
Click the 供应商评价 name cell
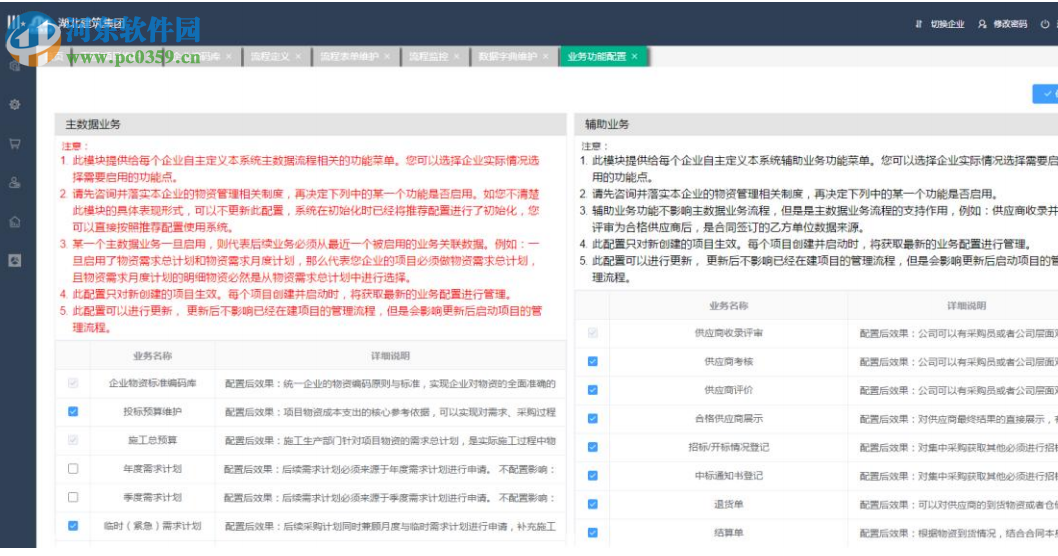coord(729,390)
